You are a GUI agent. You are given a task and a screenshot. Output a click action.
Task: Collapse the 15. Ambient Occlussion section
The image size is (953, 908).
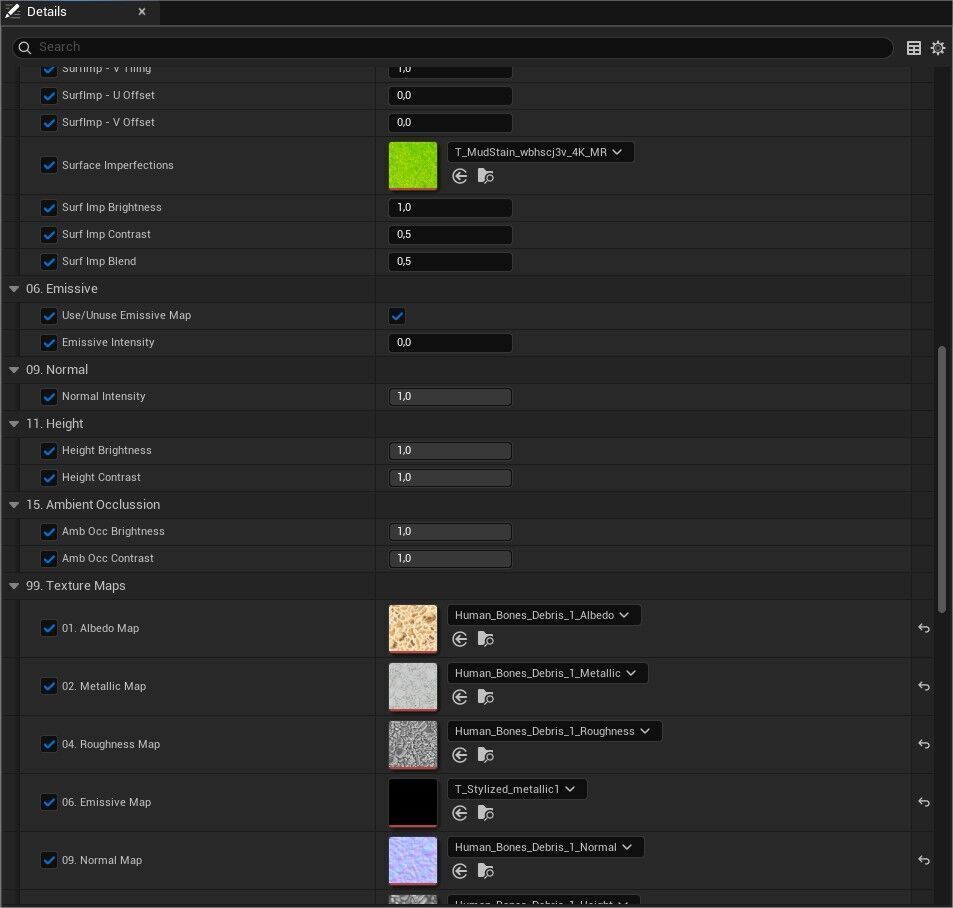pyautogui.click(x=14, y=505)
